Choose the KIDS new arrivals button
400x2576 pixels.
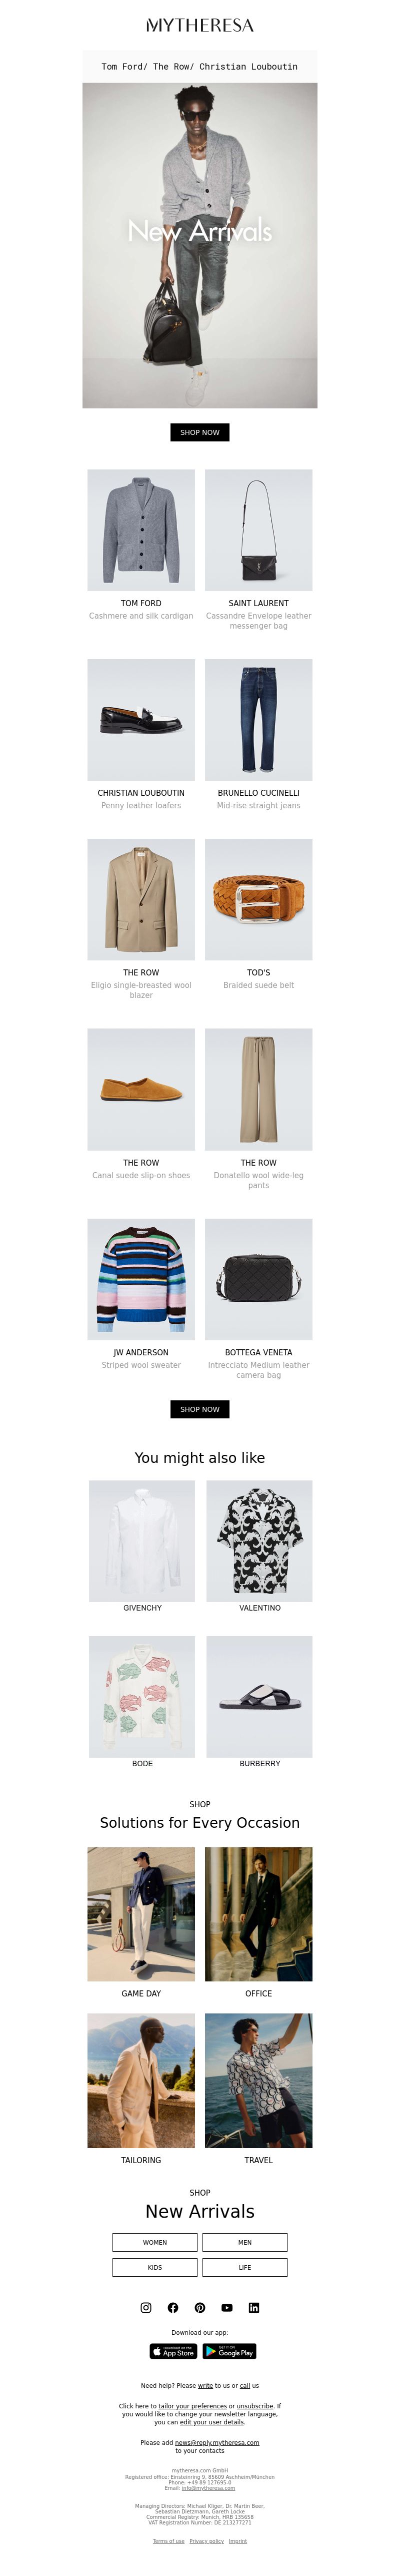[155, 2267]
